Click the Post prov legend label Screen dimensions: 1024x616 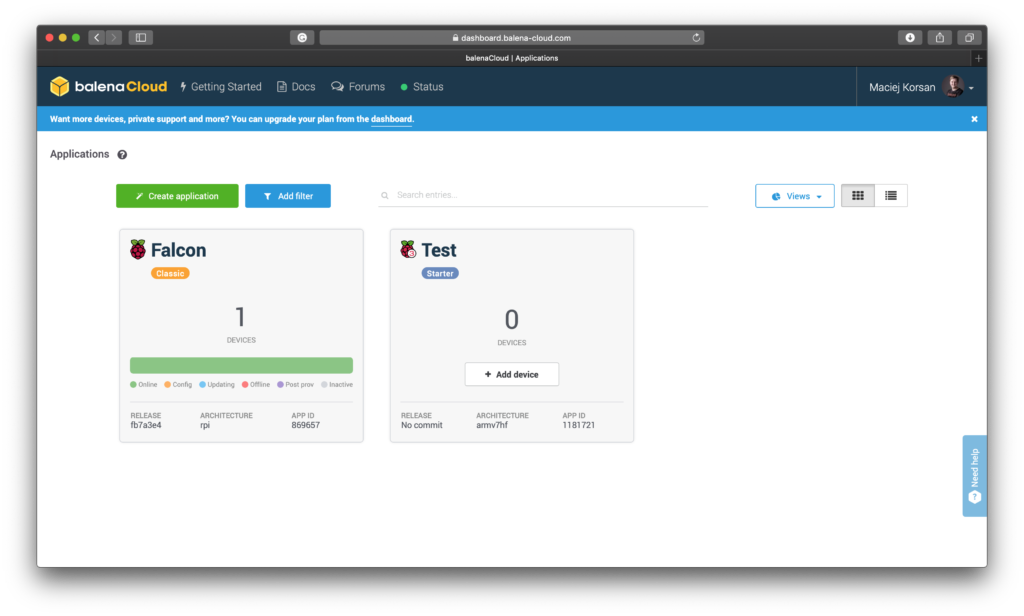click(299, 385)
